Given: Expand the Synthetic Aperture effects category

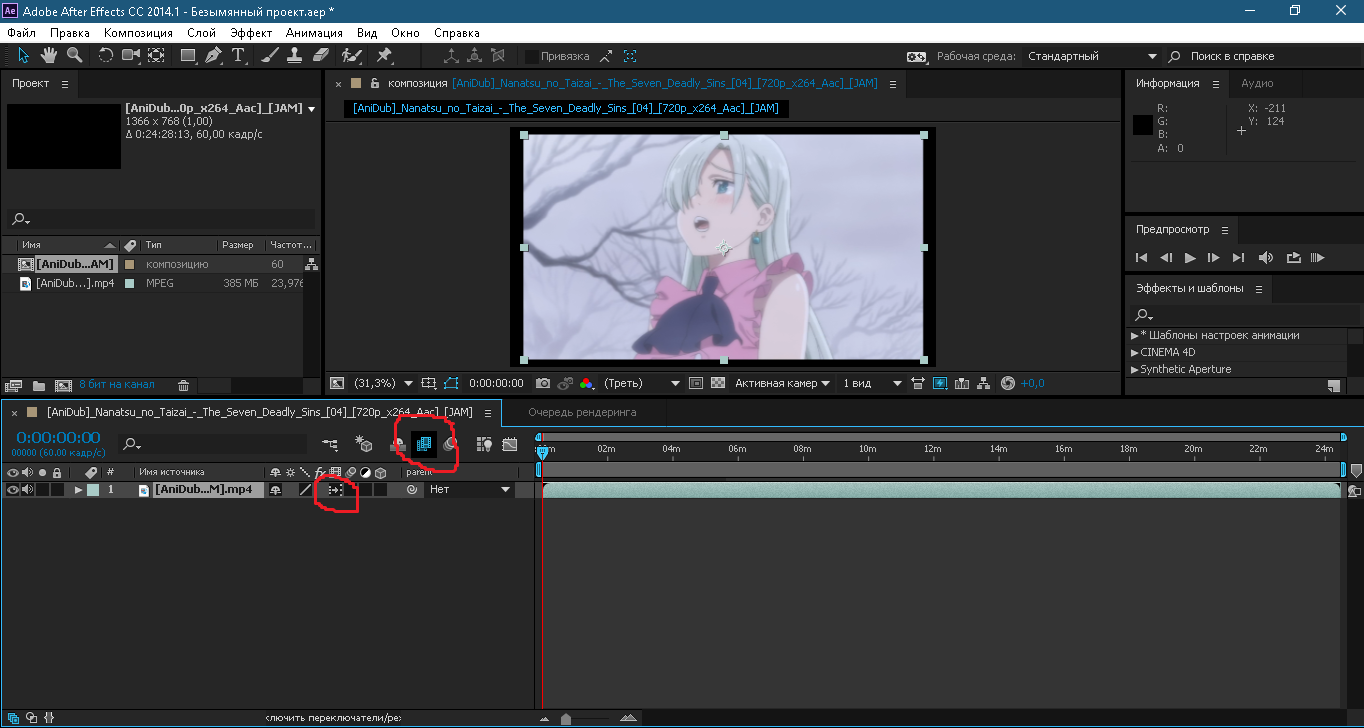Looking at the screenshot, I should 1135,369.
